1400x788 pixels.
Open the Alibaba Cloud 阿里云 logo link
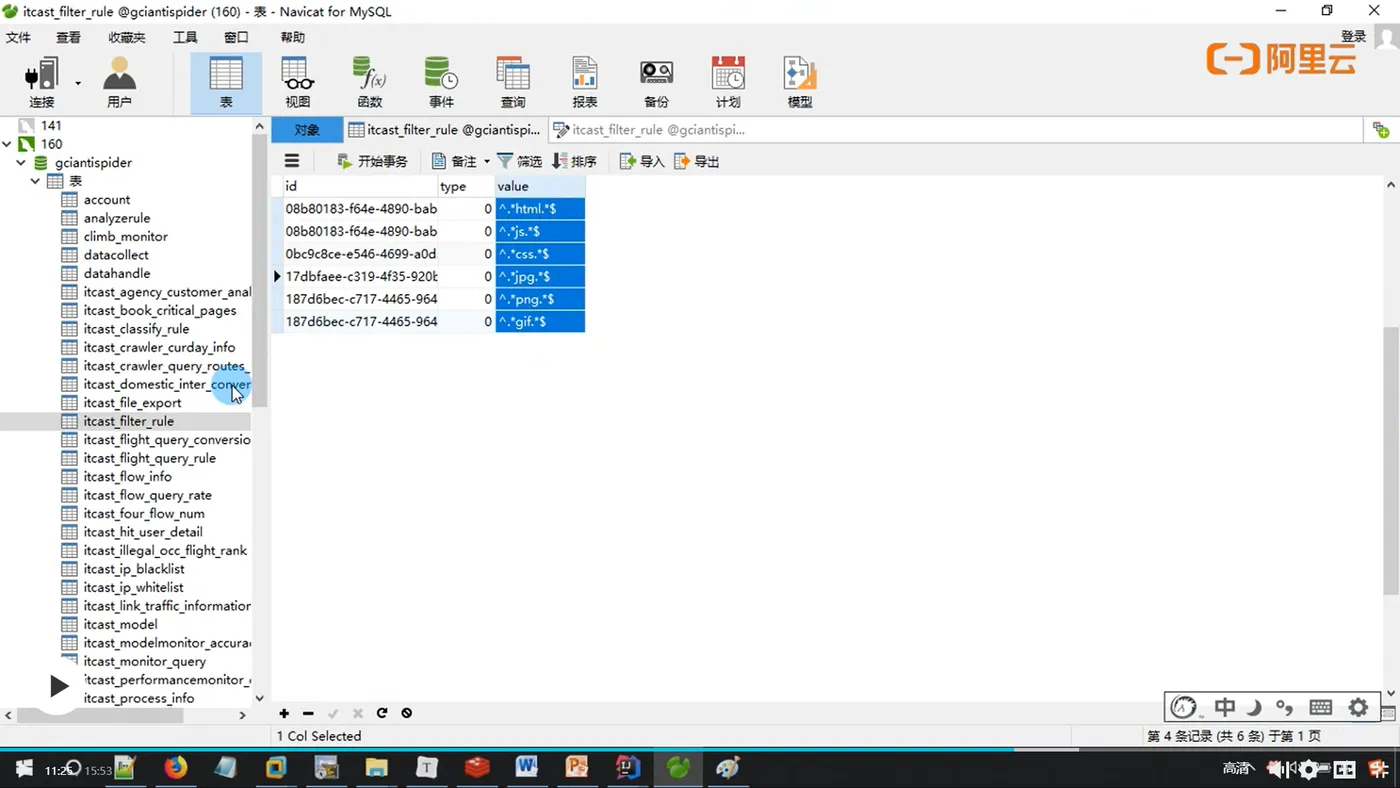click(x=1281, y=58)
